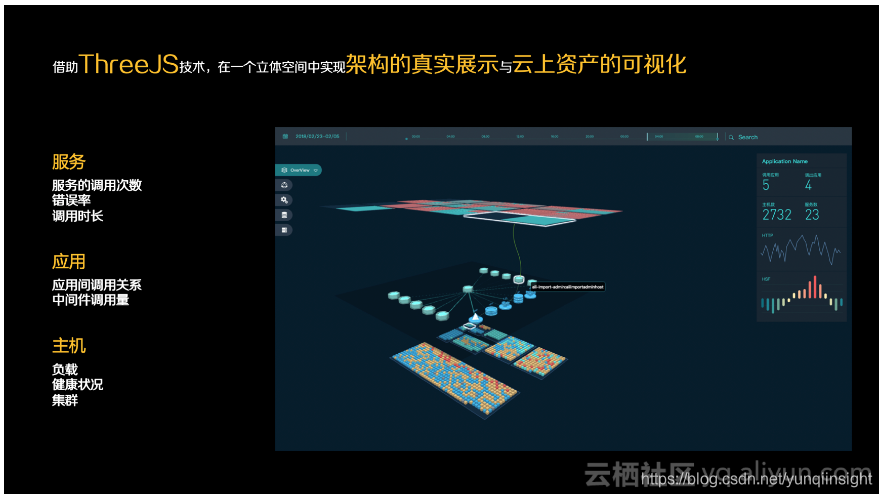Click the value 5 in the info panel
This screenshot has height=498, width=883.
(766, 185)
